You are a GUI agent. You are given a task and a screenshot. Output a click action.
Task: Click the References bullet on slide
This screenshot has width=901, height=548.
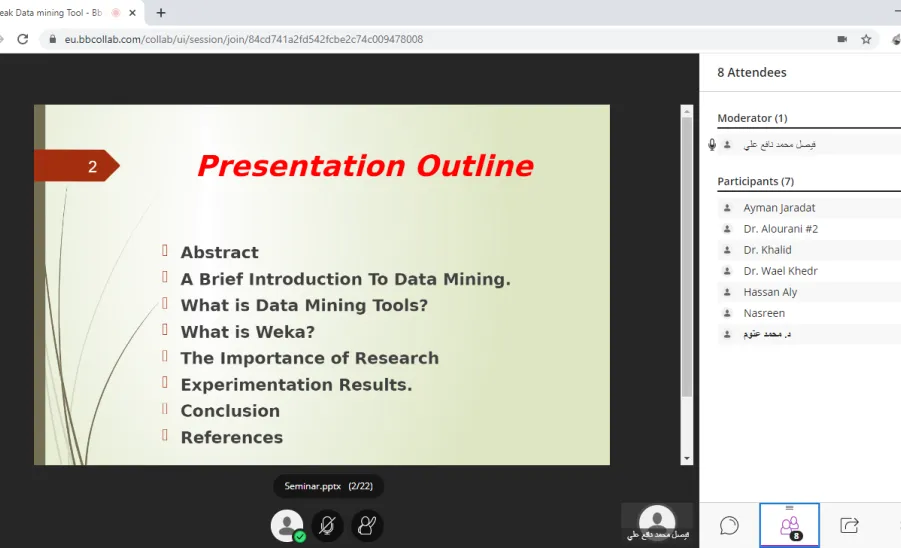pos(232,437)
